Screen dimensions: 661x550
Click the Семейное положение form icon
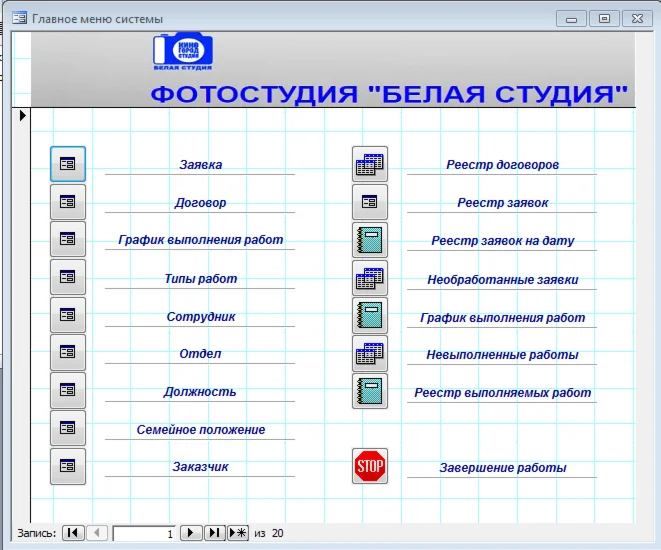click(x=68, y=429)
